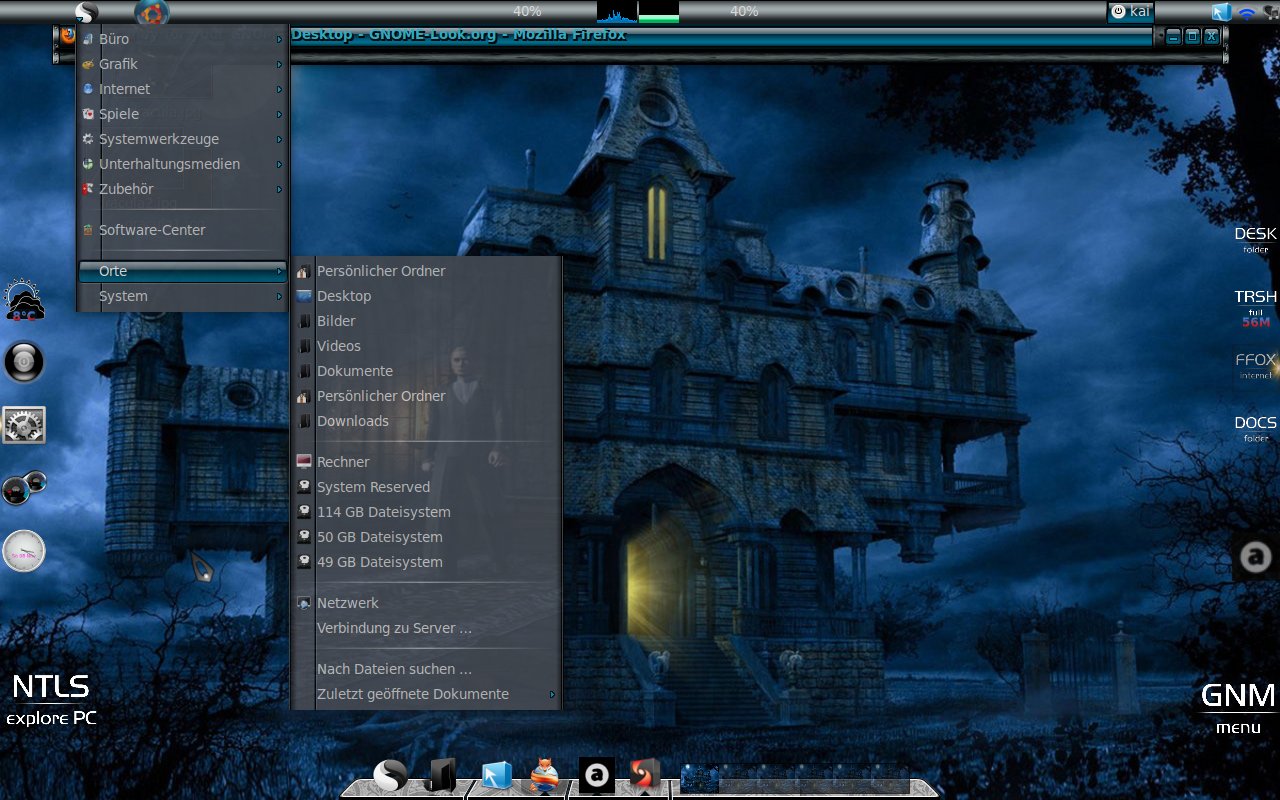Click the round 'a' icon on the right edge
Screen dimensions: 1280x800
(x=1255, y=556)
